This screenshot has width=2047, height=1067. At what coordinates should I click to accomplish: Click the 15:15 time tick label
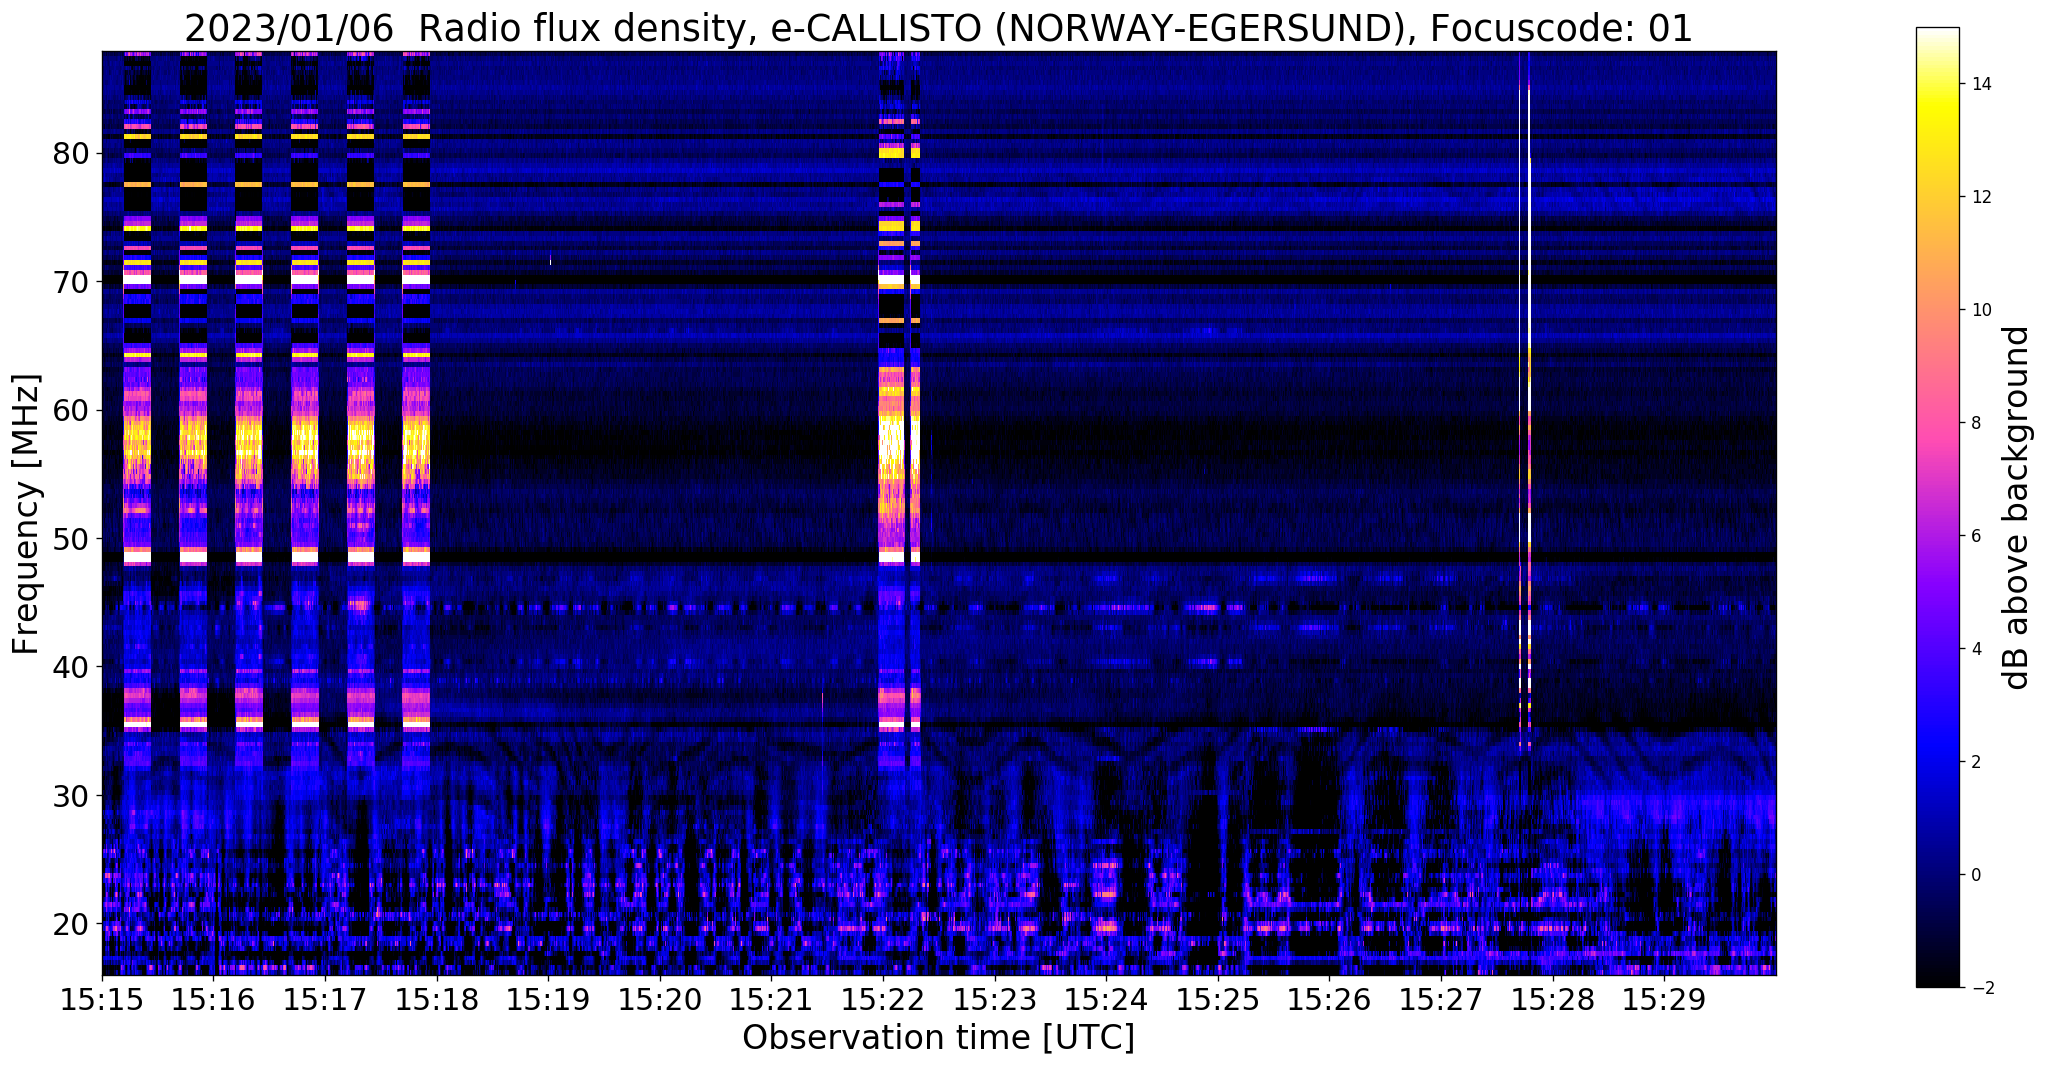(x=102, y=999)
